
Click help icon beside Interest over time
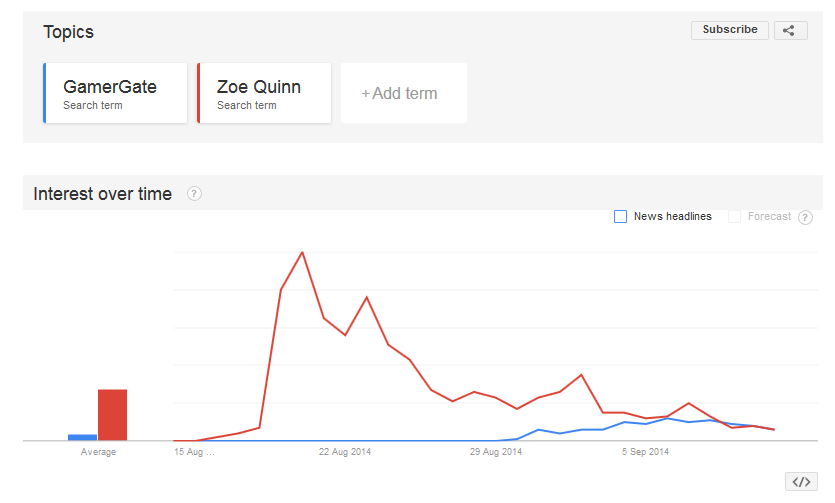[194, 194]
